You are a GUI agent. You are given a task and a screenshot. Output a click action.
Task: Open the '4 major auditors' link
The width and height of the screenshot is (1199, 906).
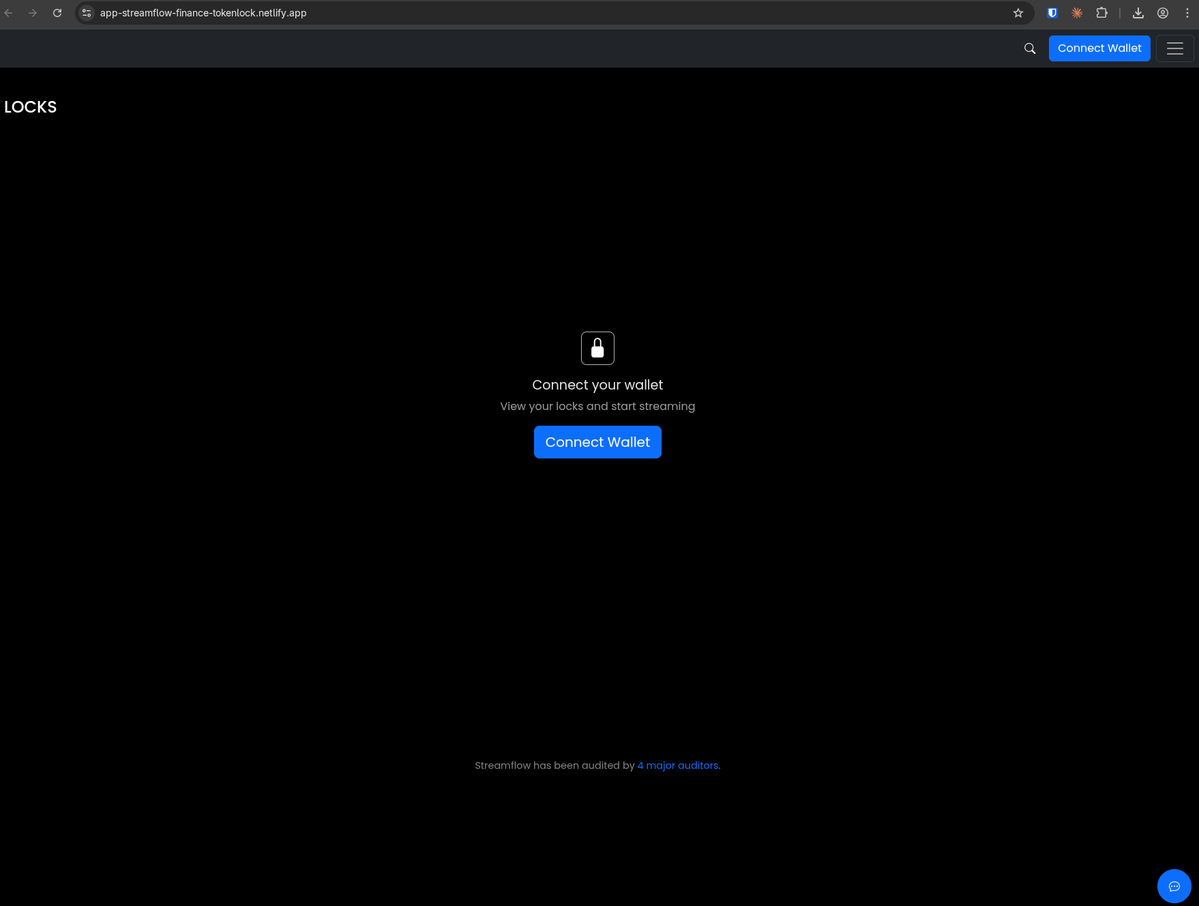coord(677,765)
